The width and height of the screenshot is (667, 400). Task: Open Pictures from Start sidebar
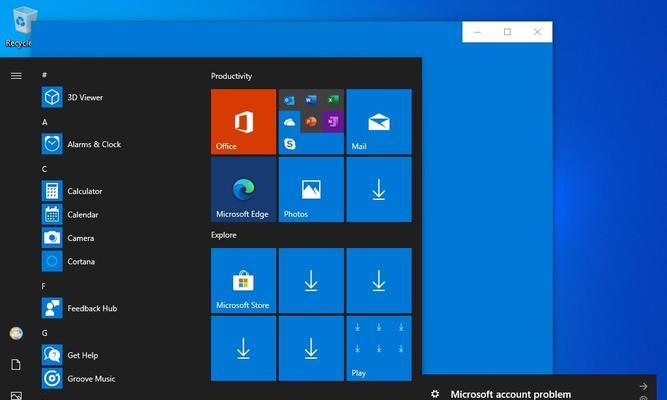(x=16, y=395)
